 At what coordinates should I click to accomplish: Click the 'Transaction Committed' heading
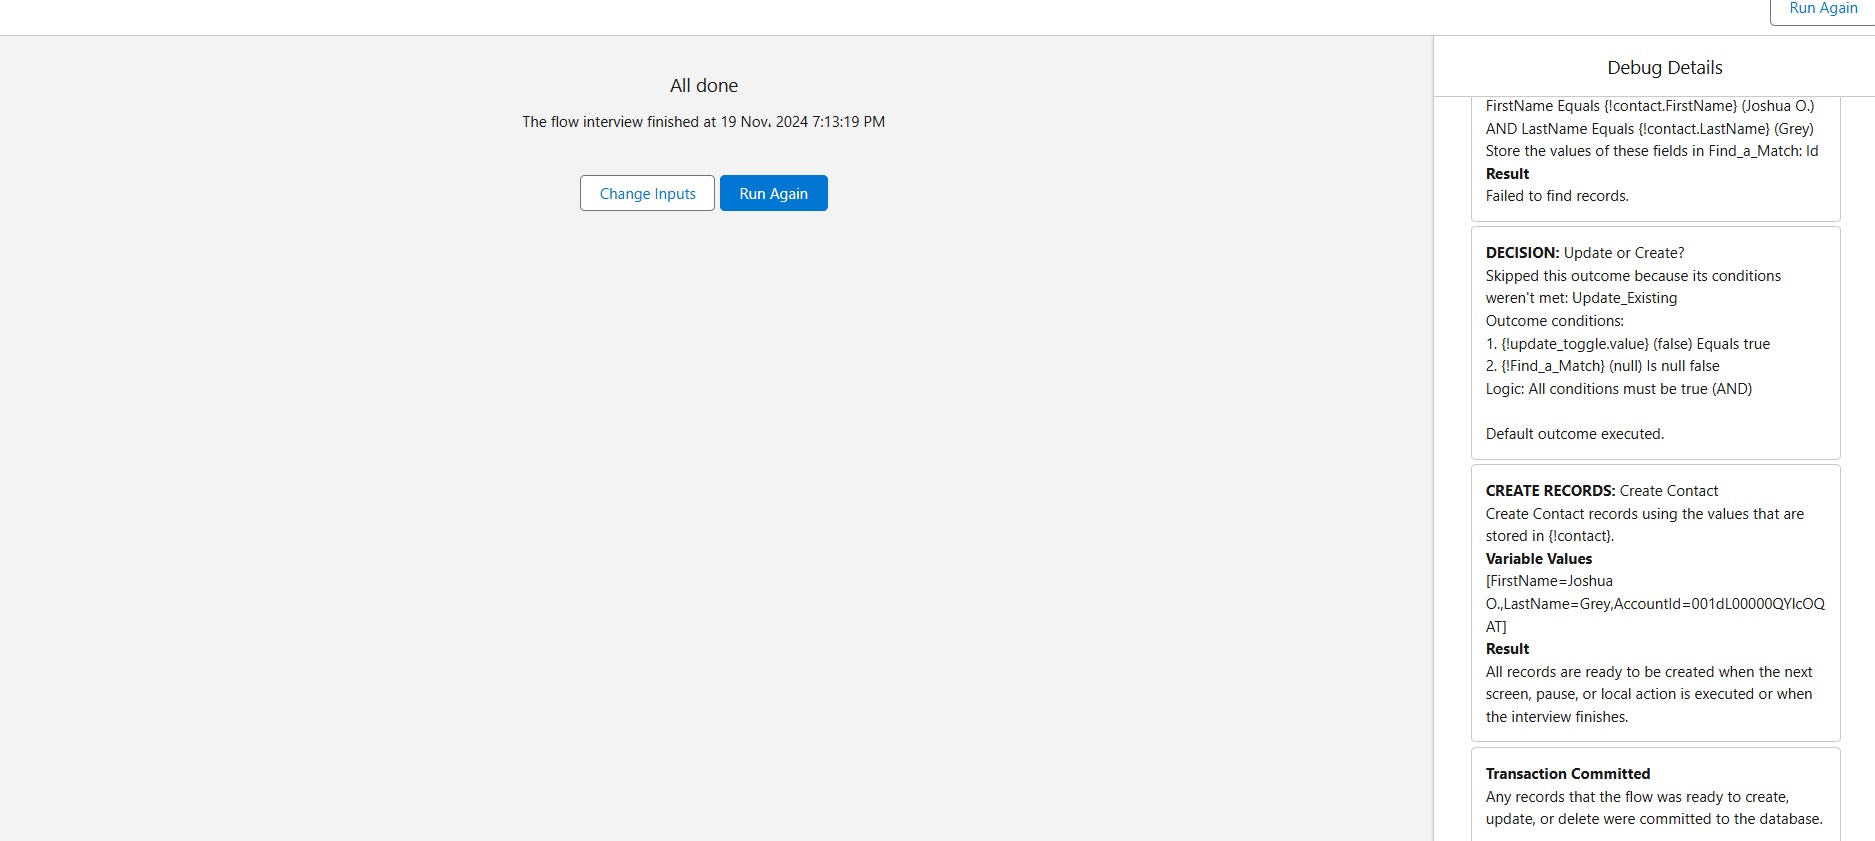pyautogui.click(x=1567, y=774)
